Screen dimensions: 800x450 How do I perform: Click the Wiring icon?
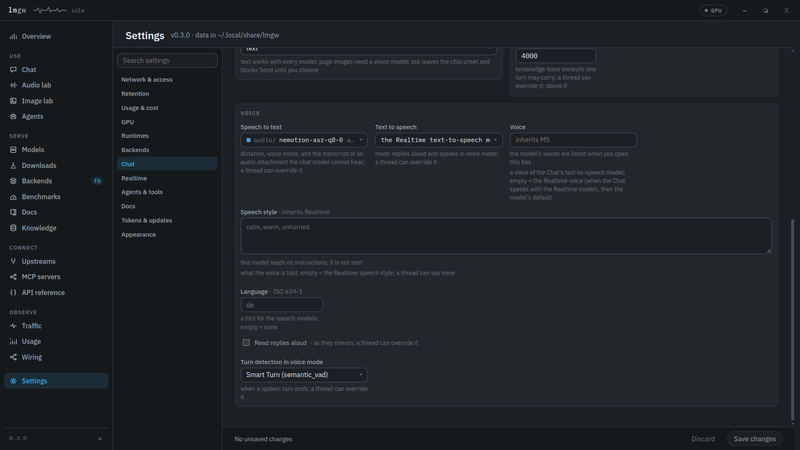click(x=13, y=357)
